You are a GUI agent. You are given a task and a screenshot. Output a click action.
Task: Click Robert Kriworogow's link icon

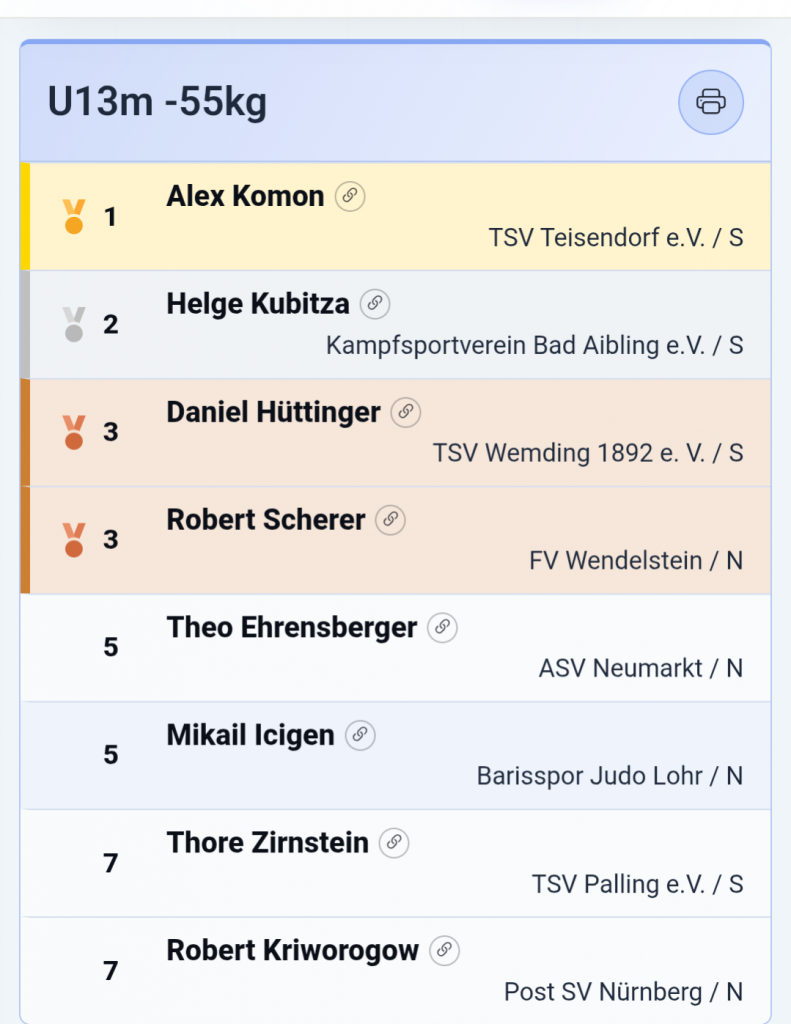[x=444, y=951]
